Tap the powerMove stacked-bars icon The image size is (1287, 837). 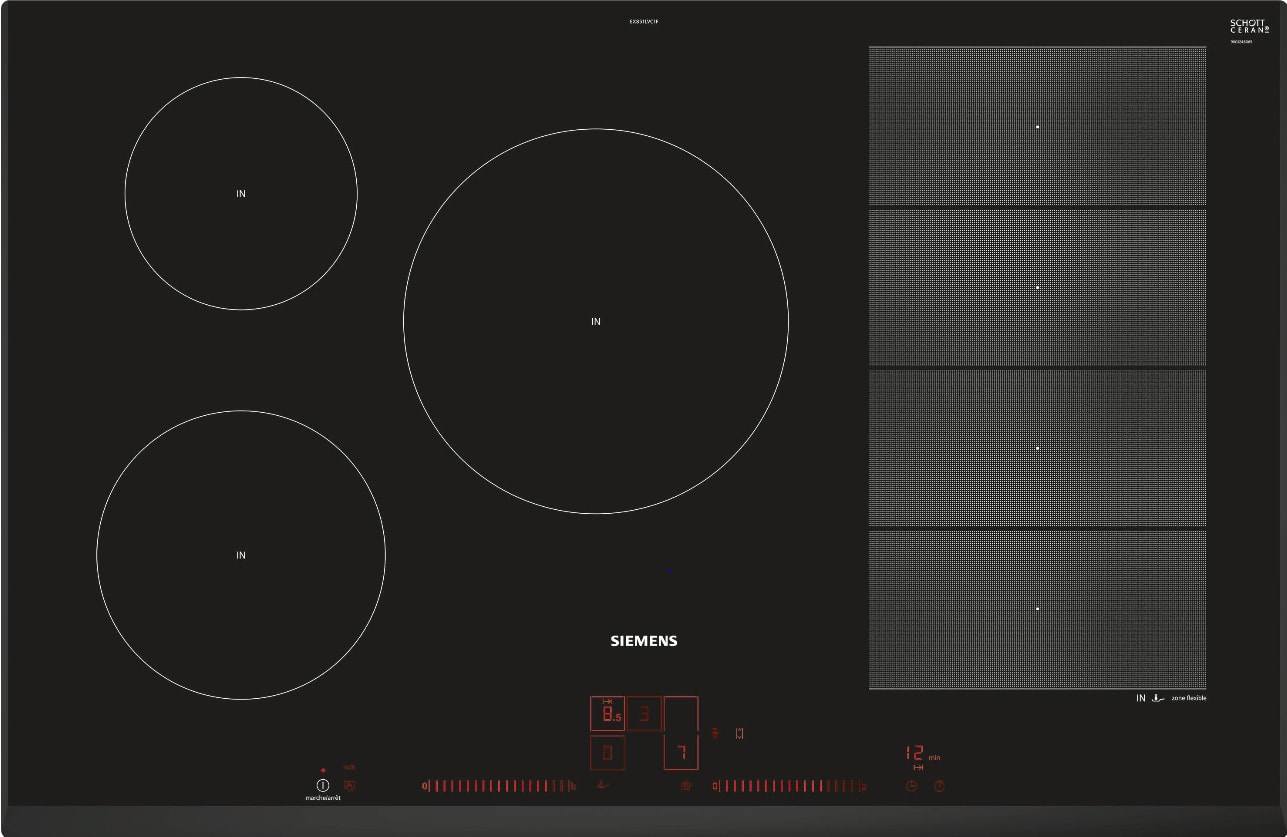pyautogui.click(x=715, y=733)
